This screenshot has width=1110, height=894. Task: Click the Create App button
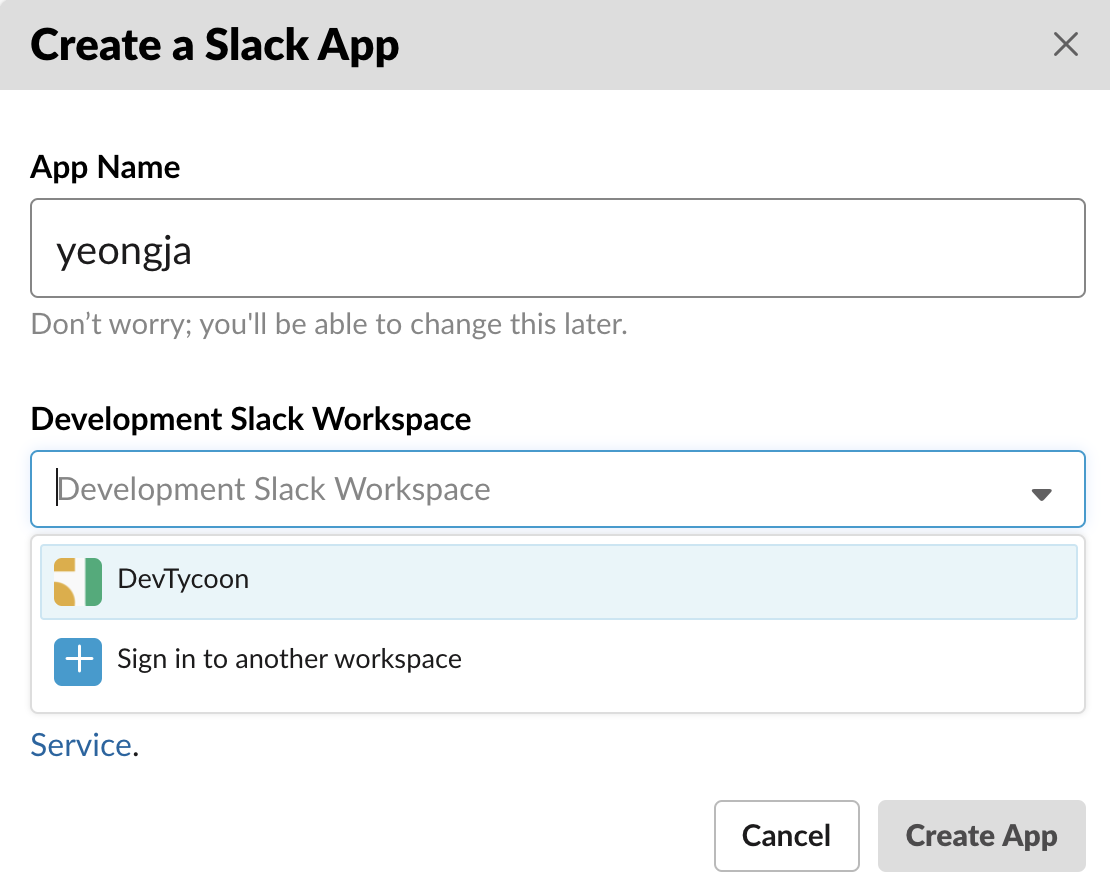pyautogui.click(x=982, y=836)
